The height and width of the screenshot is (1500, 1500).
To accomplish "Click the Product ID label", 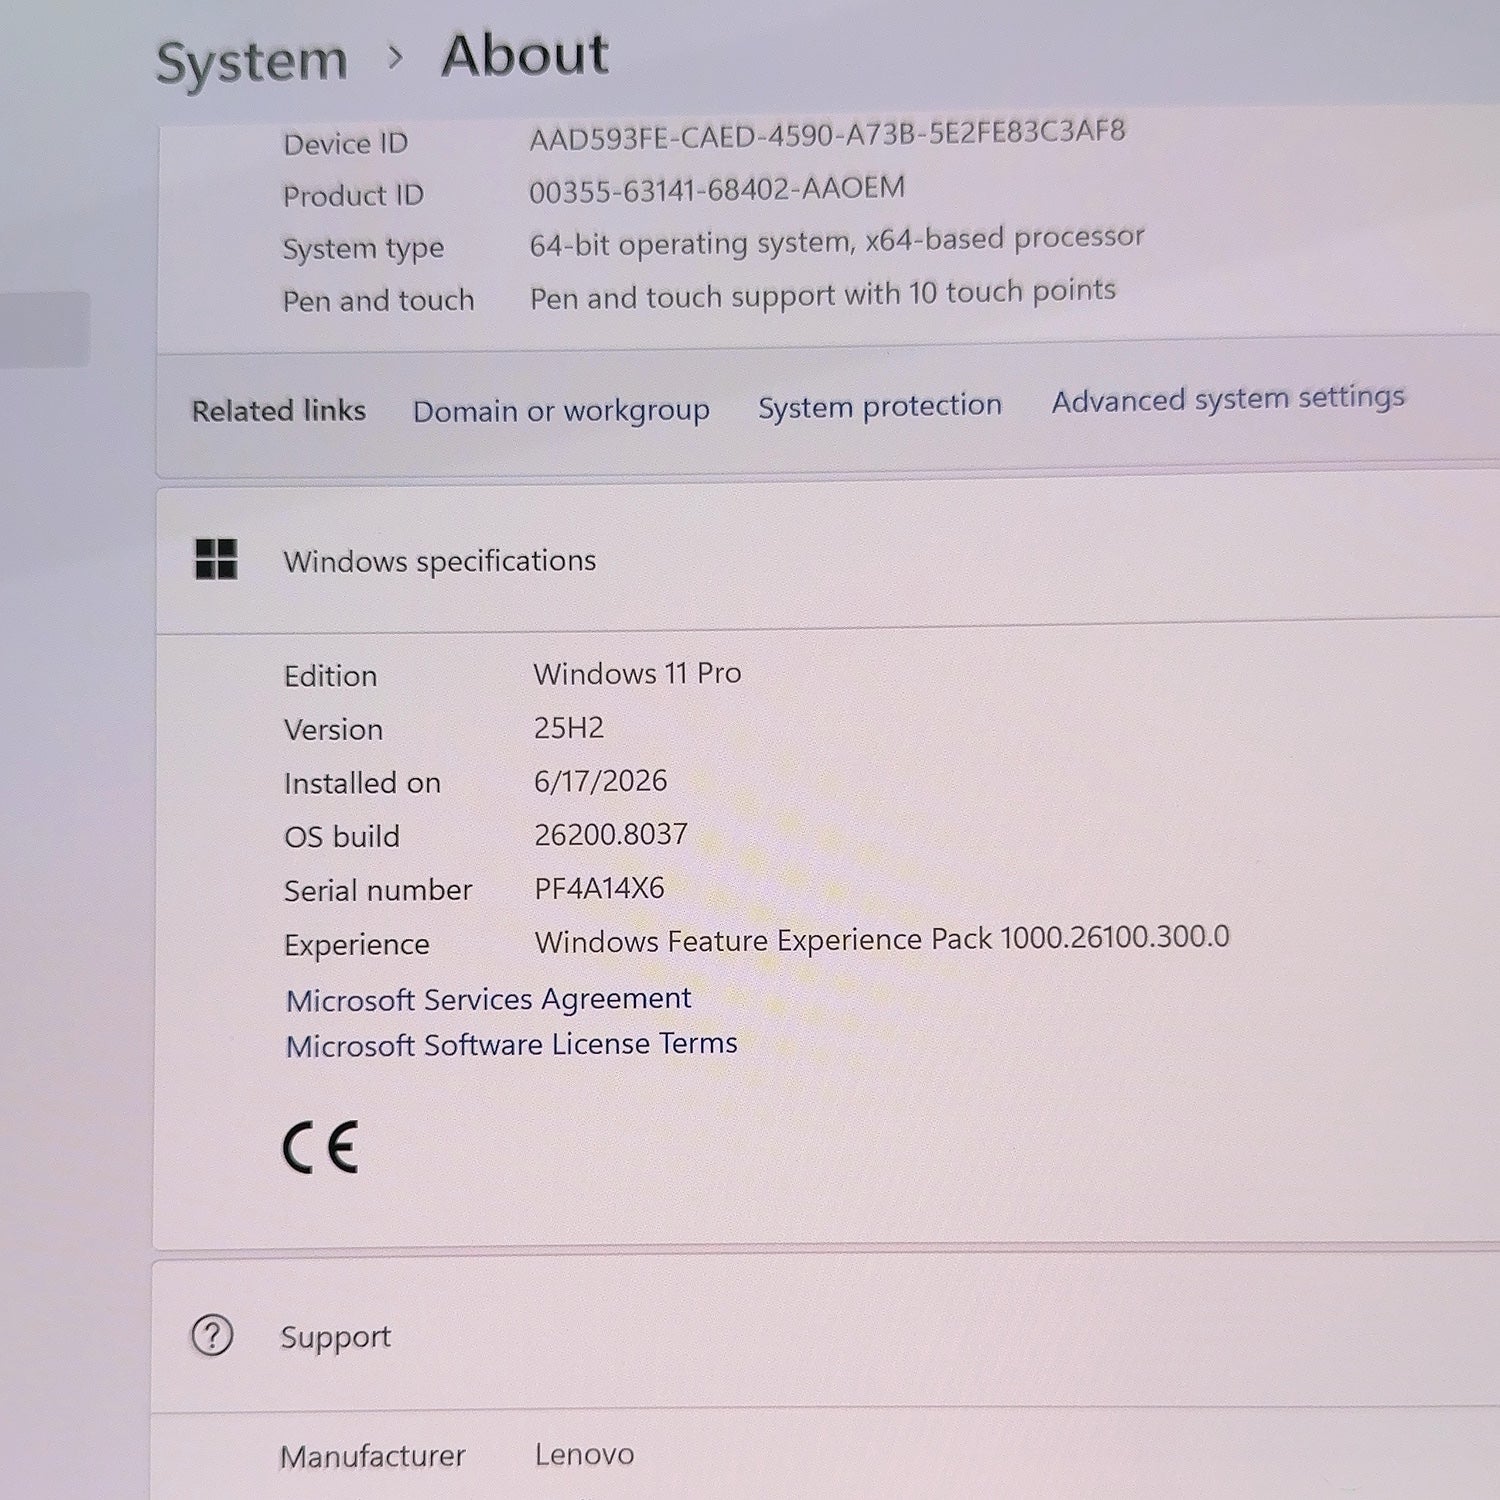I will pos(354,196).
